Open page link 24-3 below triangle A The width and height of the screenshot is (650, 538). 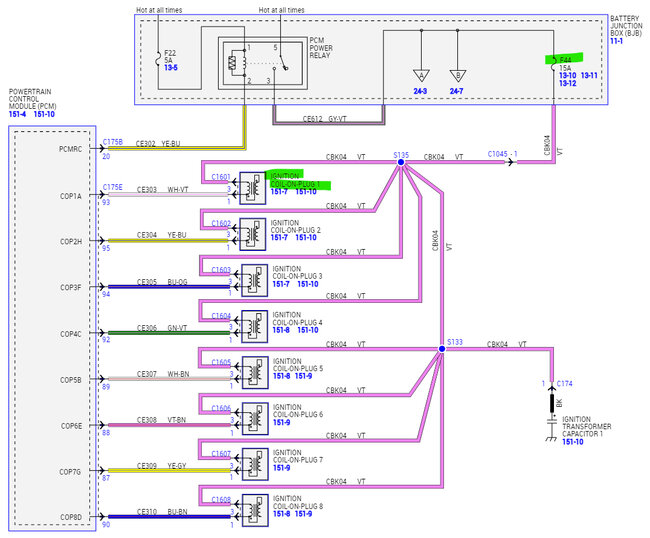coord(420,91)
